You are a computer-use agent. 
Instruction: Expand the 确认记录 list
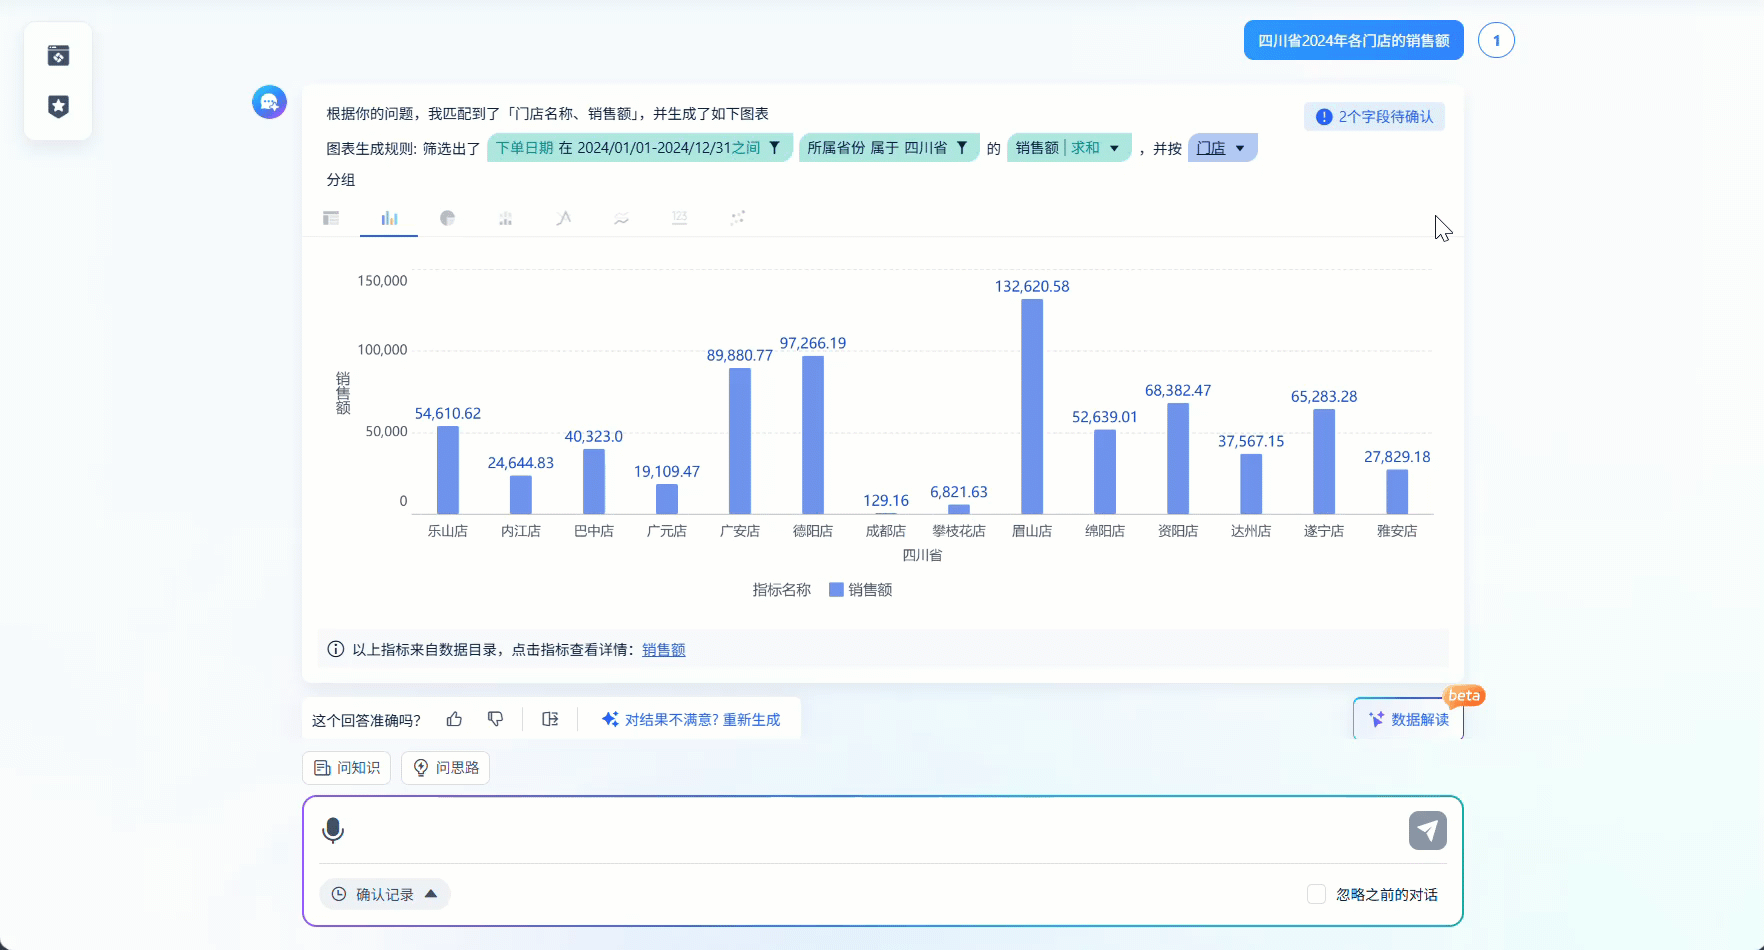pyautogui.click(x=385, y=894)
